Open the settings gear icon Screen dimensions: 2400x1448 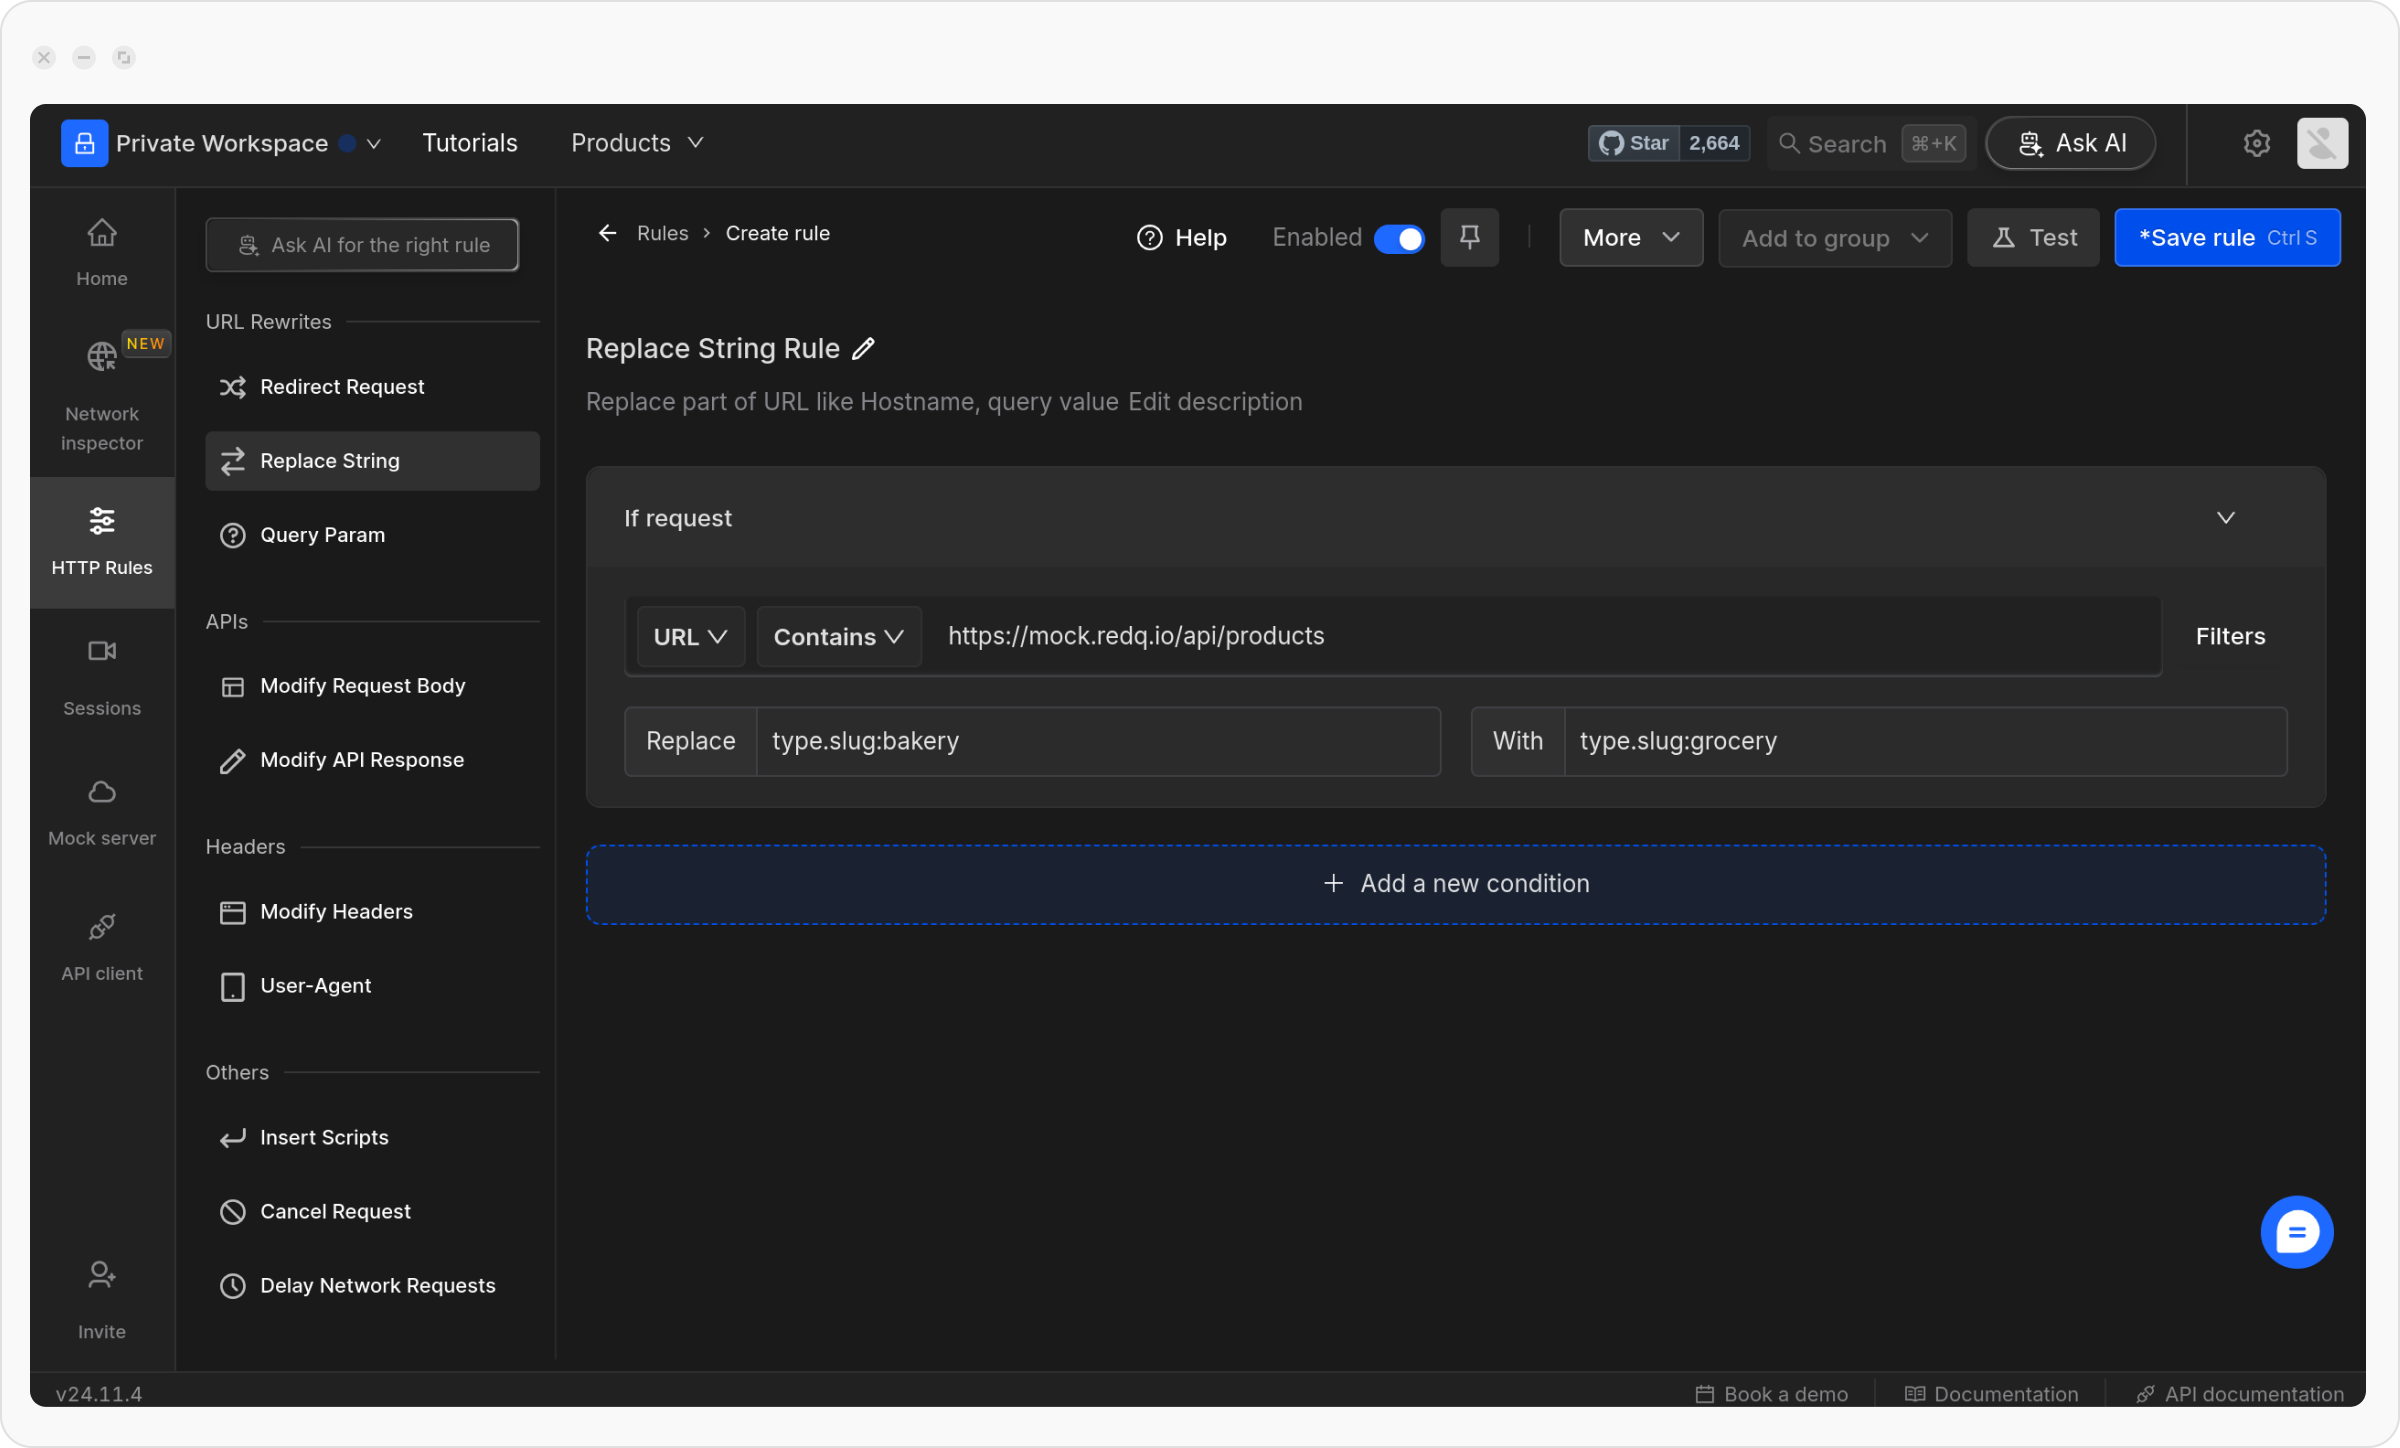(x=2256, y=143)
